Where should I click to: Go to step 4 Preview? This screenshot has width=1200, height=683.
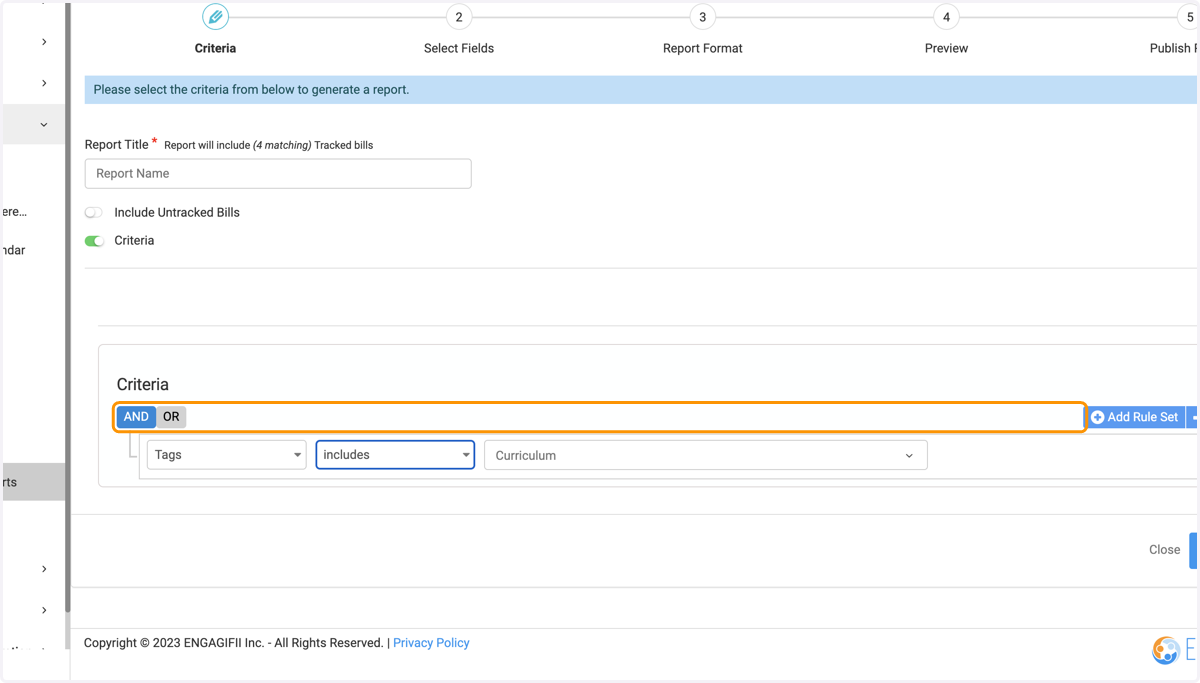pyautogui.click(x=946, y=17)
